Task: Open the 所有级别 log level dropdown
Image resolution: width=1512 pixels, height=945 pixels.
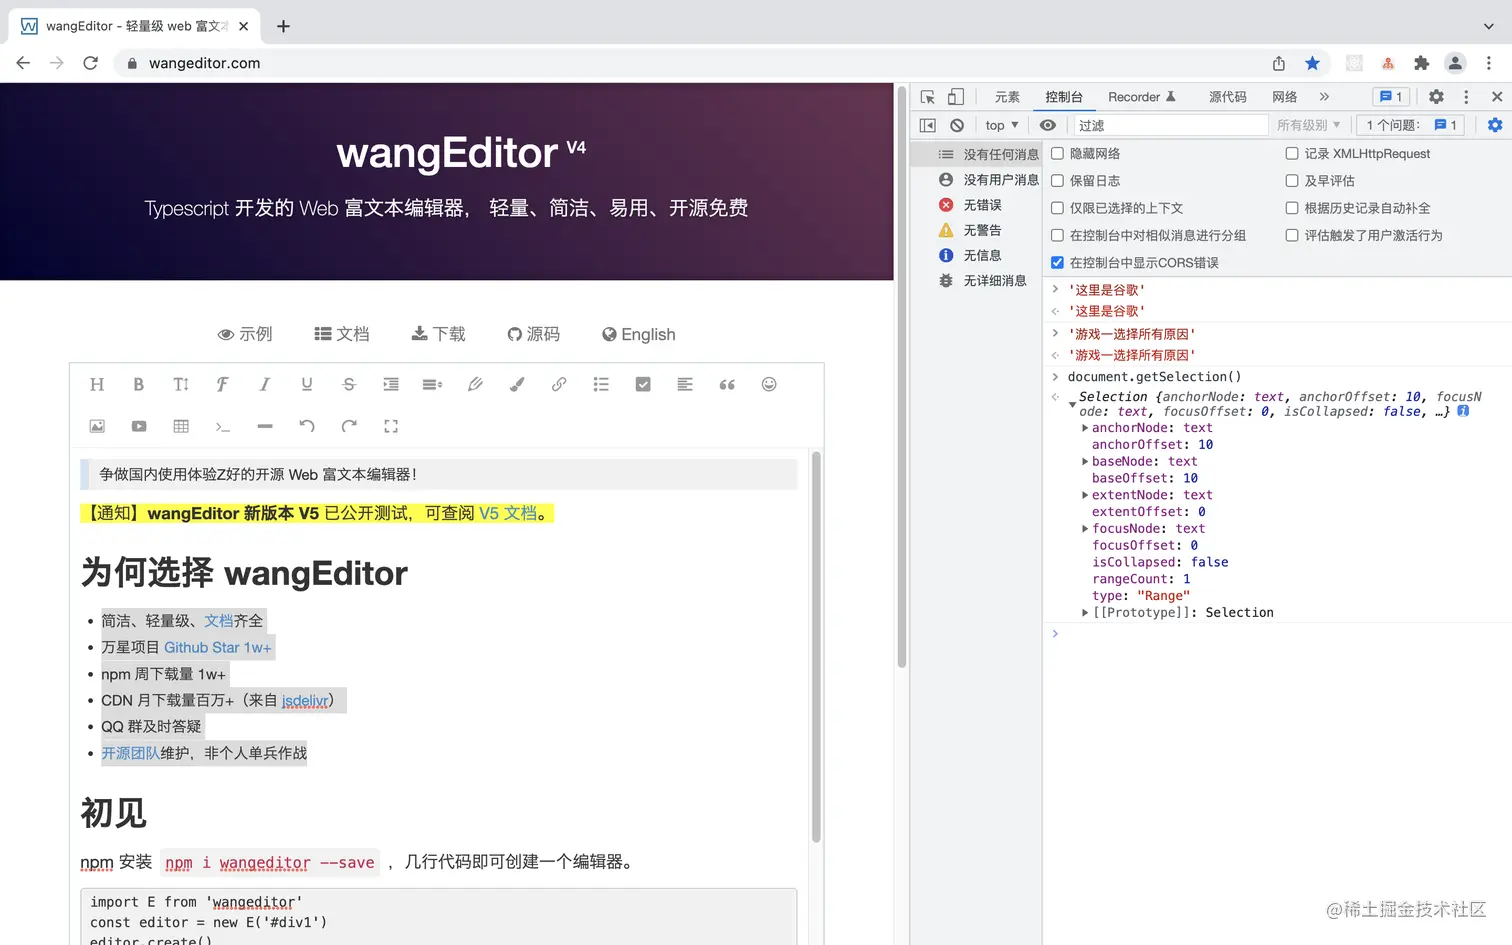Action: 1308,125
